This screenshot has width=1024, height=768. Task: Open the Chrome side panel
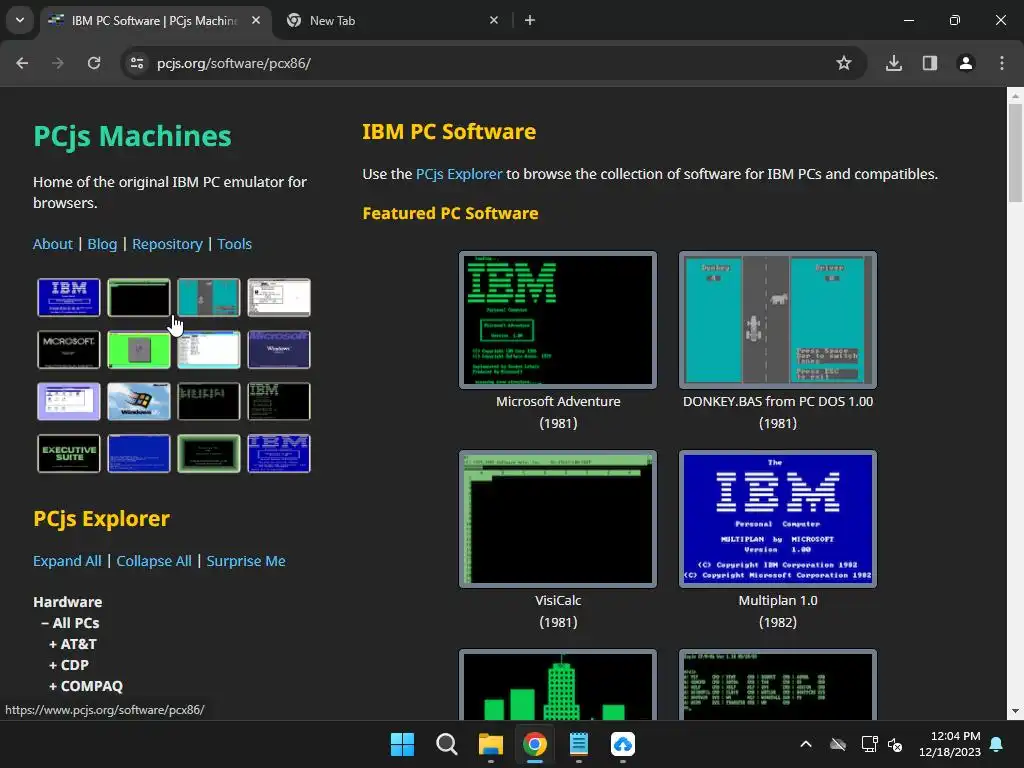(930, 63)
